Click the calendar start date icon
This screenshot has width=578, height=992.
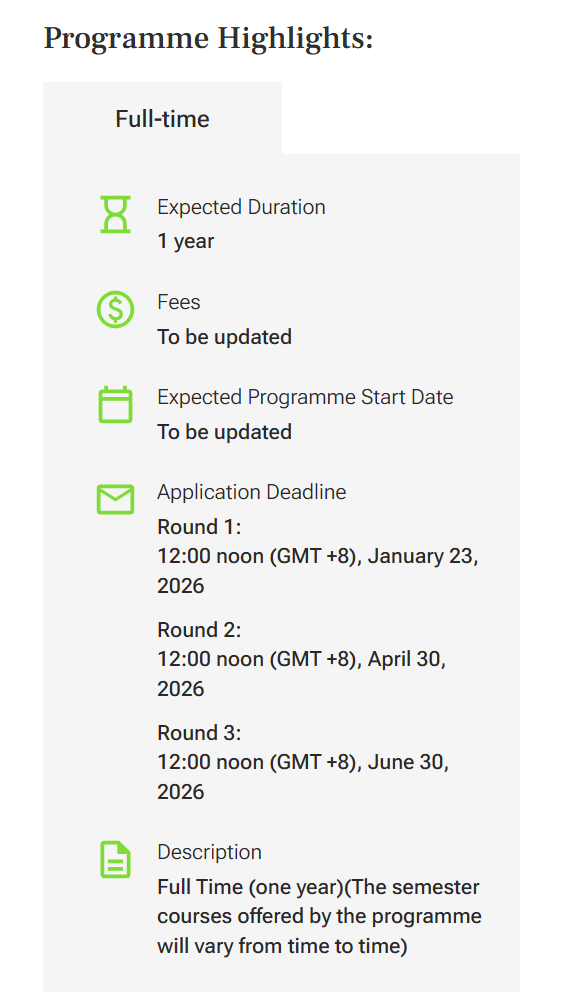116,404
